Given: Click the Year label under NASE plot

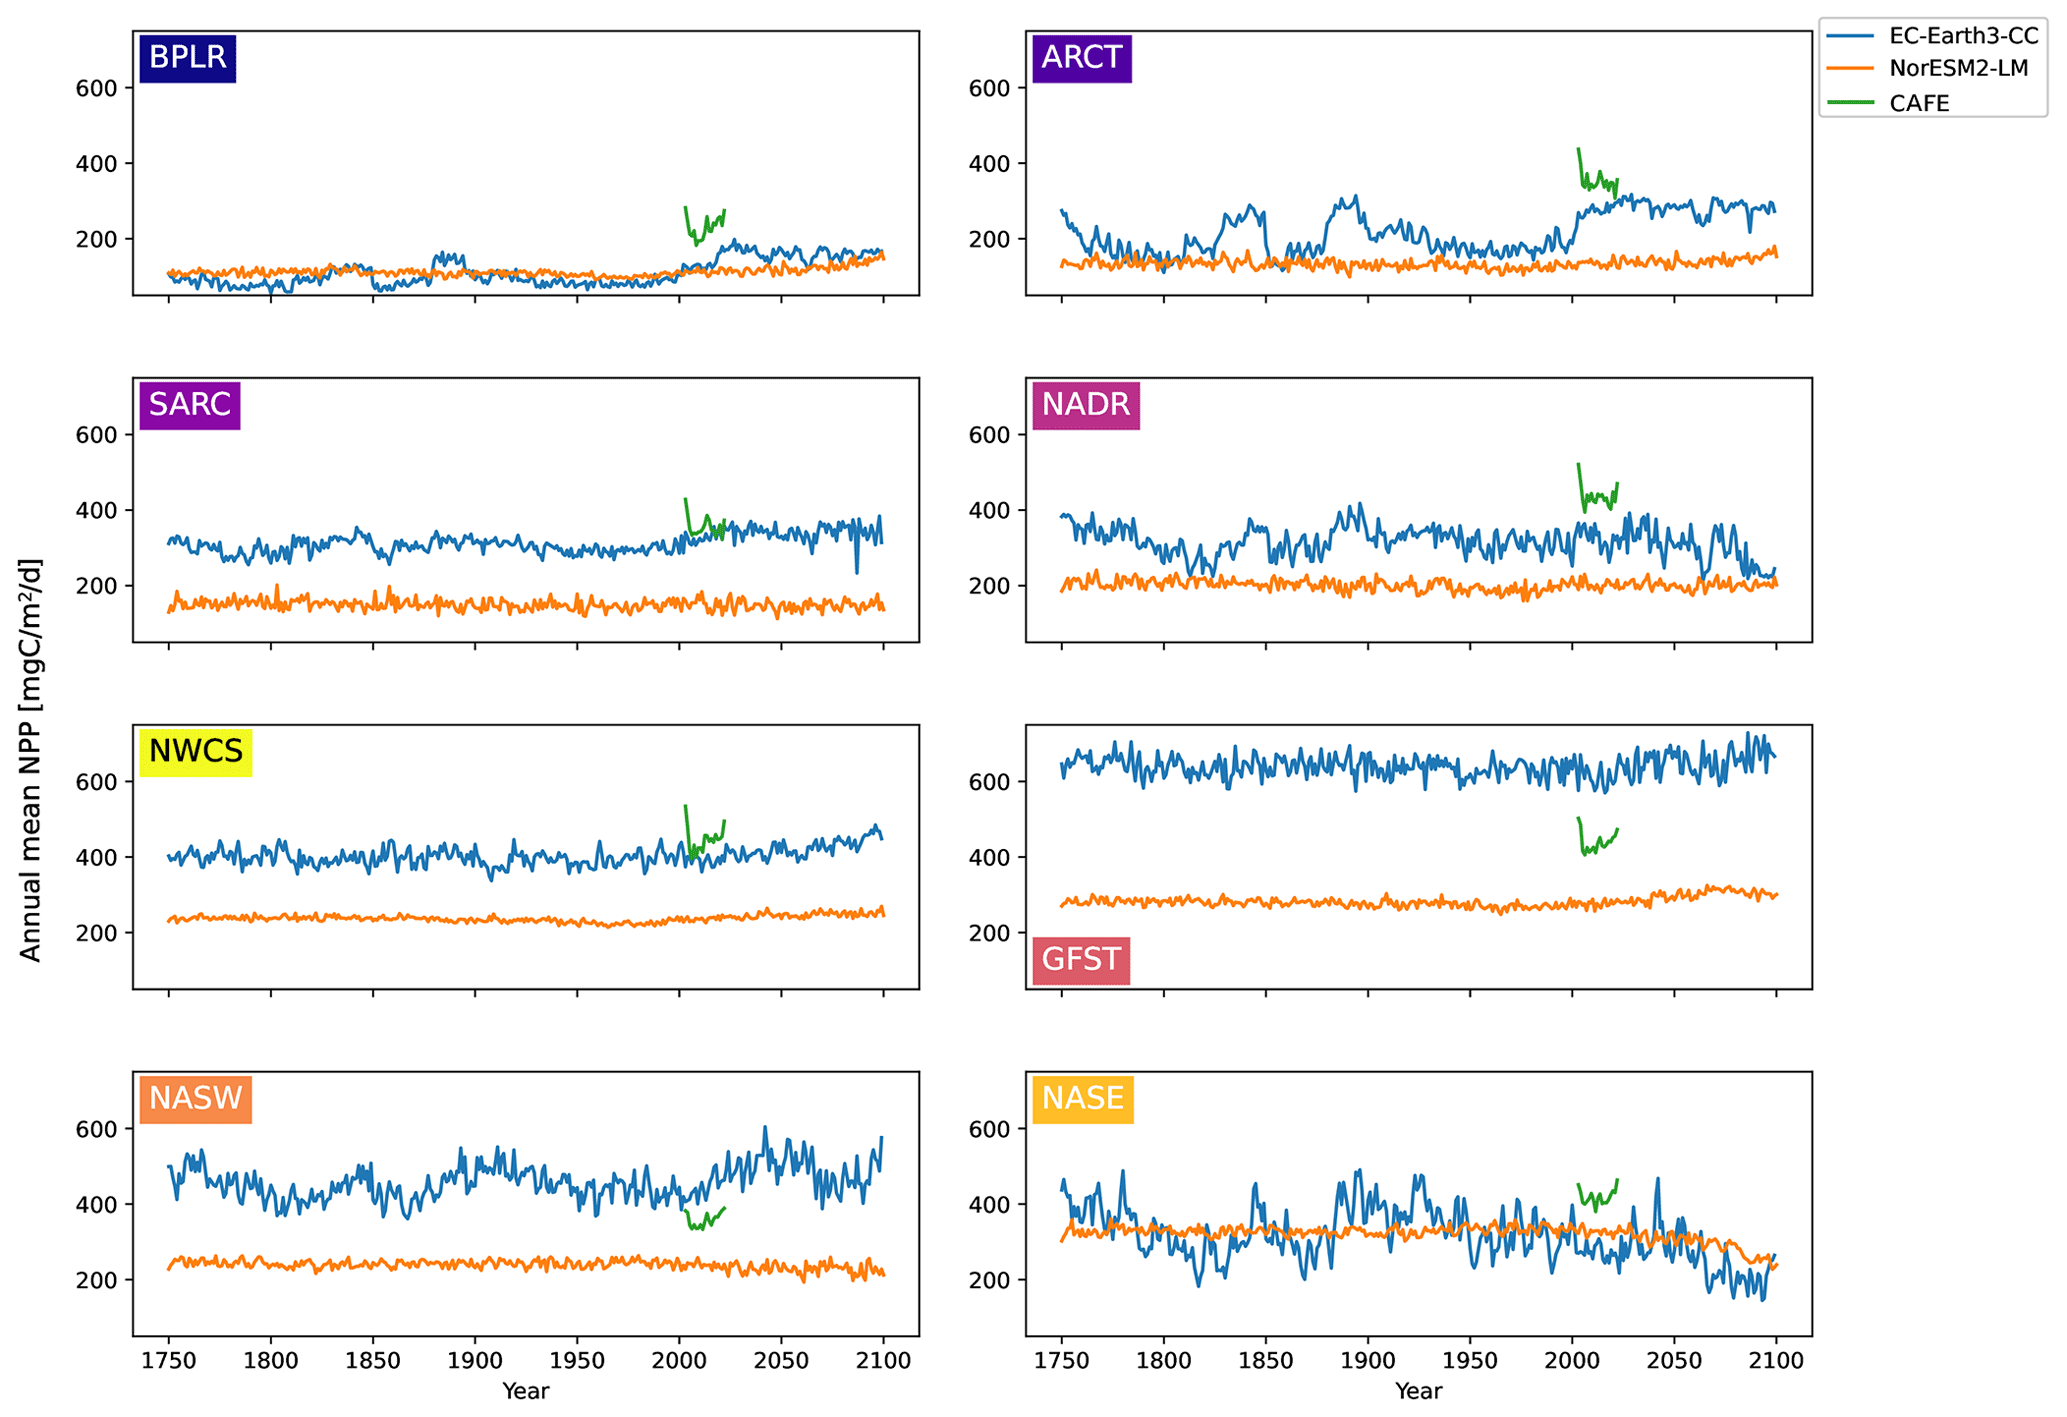Looking at the screenshot, I should coord(1418,1391).
